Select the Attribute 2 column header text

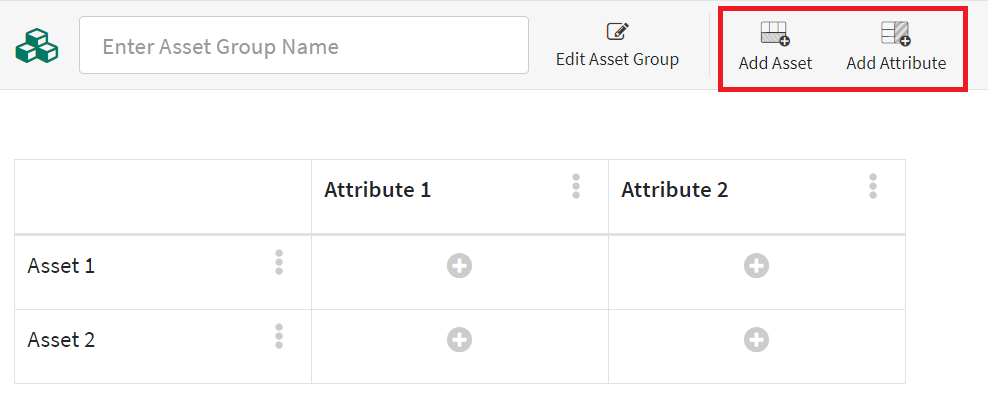coord(674,190)
